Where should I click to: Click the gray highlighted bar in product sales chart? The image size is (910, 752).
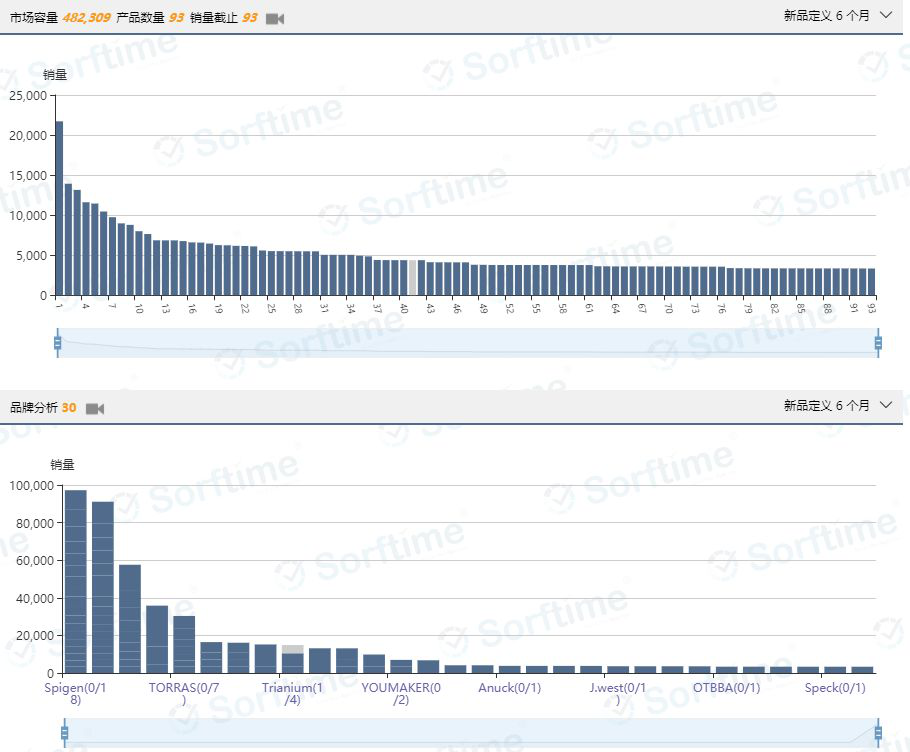click(412, 277)
